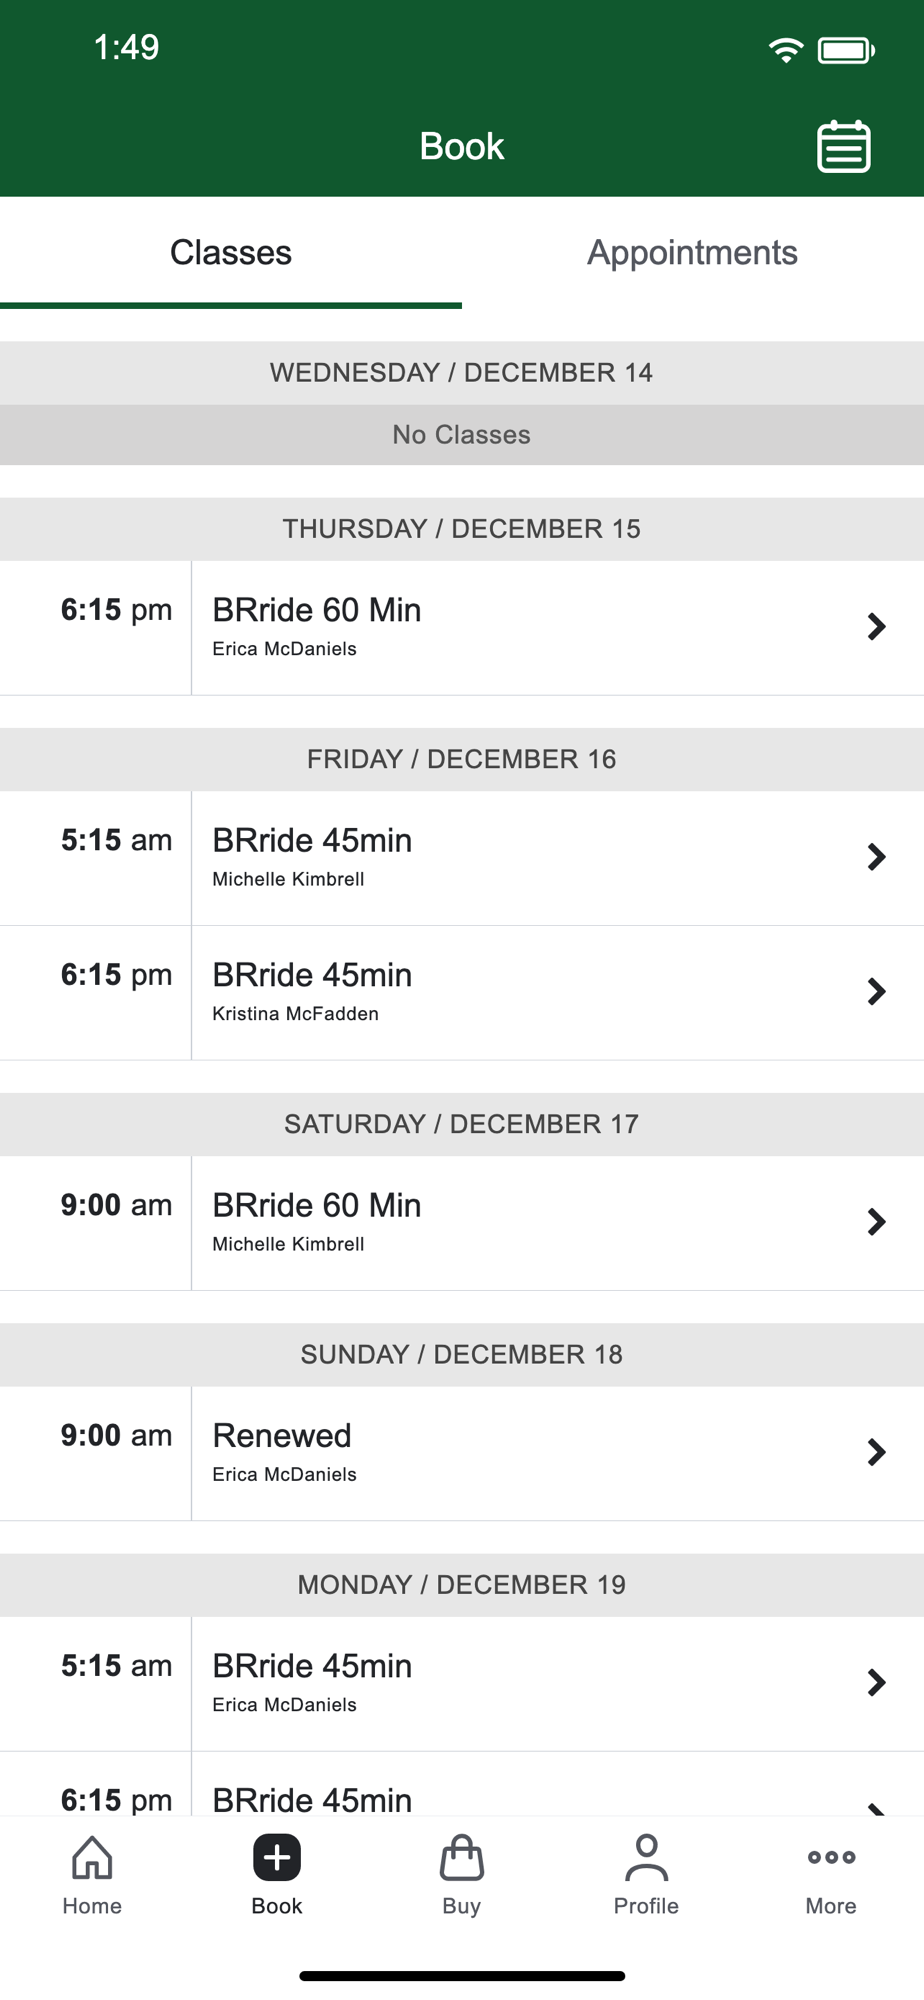Screen dimensions: 924x2000
Task: Expand Sunday Renewed class chevron
Action: 876,1452
